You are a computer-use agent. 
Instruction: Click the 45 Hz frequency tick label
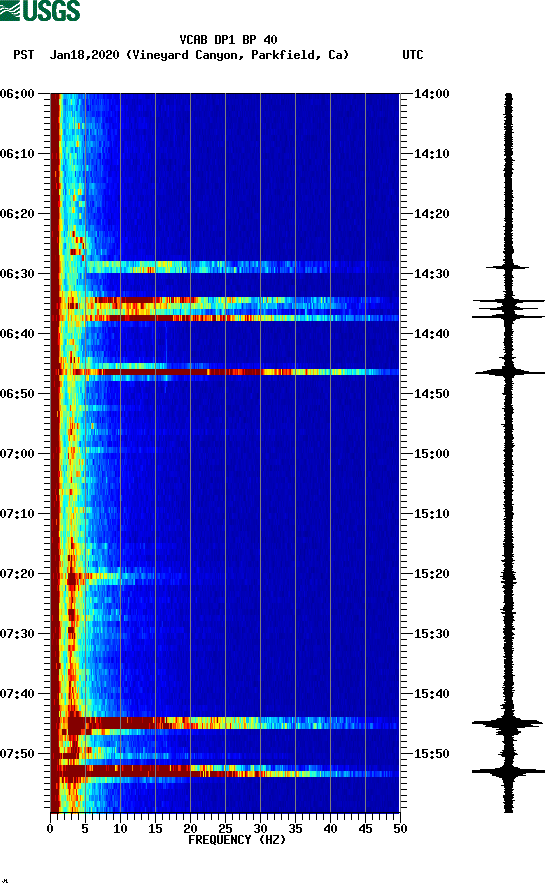click(x=365, y=829)
